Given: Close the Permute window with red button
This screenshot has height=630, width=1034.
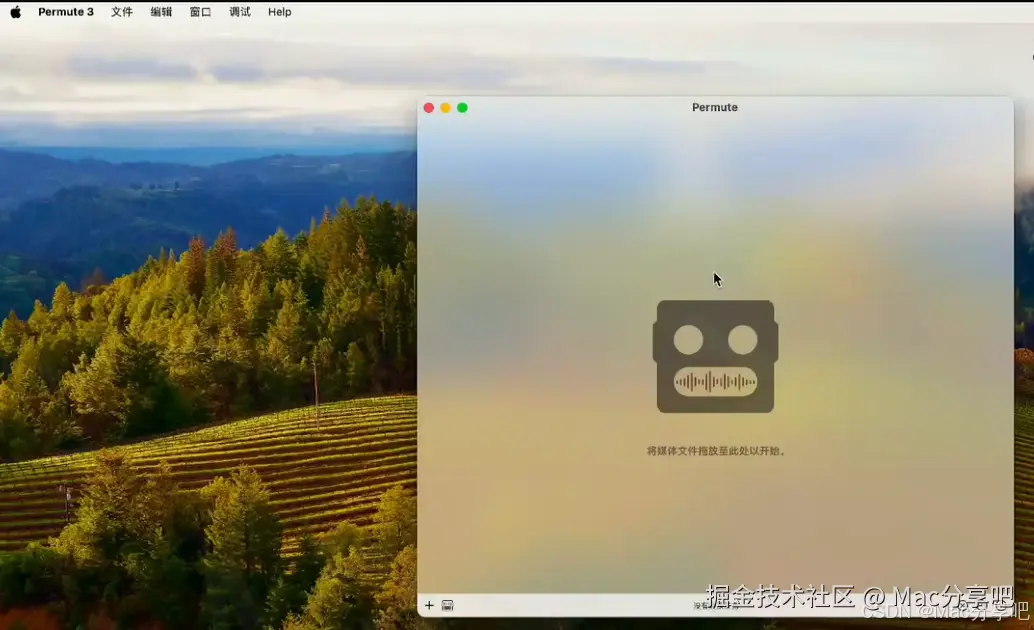Looking at the screenshot, I should click(x=429, y=108).
